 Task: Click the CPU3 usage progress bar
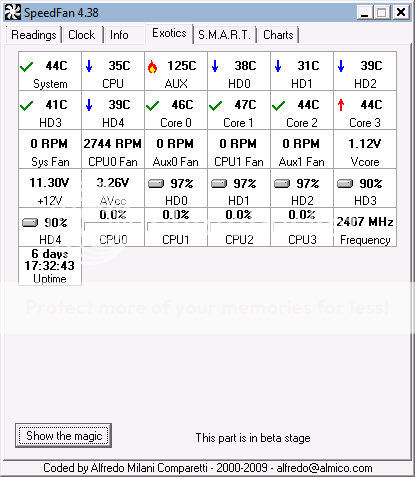point(302,227)
